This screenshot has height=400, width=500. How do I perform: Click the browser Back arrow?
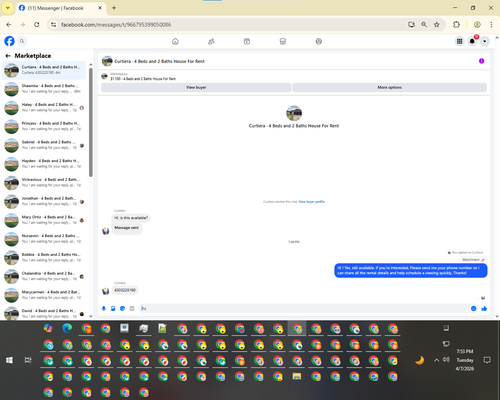(x=9, y=25)
